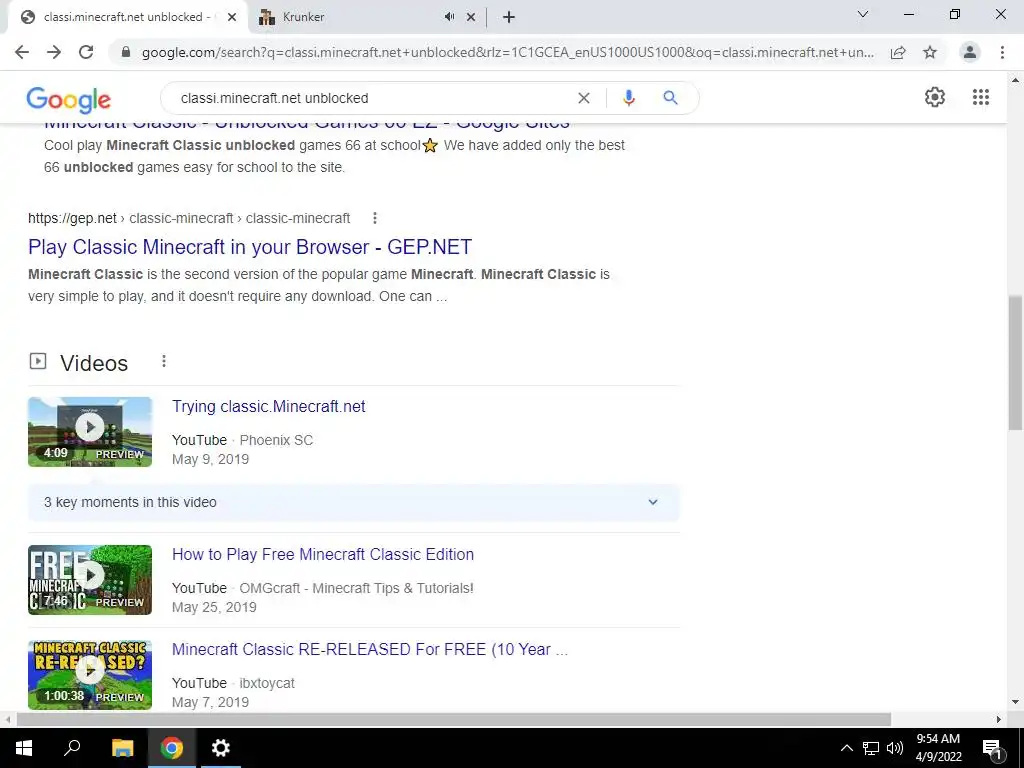
Task: Play the 4:09 video thumbnail preview
Action: click(x=90, y=432)
